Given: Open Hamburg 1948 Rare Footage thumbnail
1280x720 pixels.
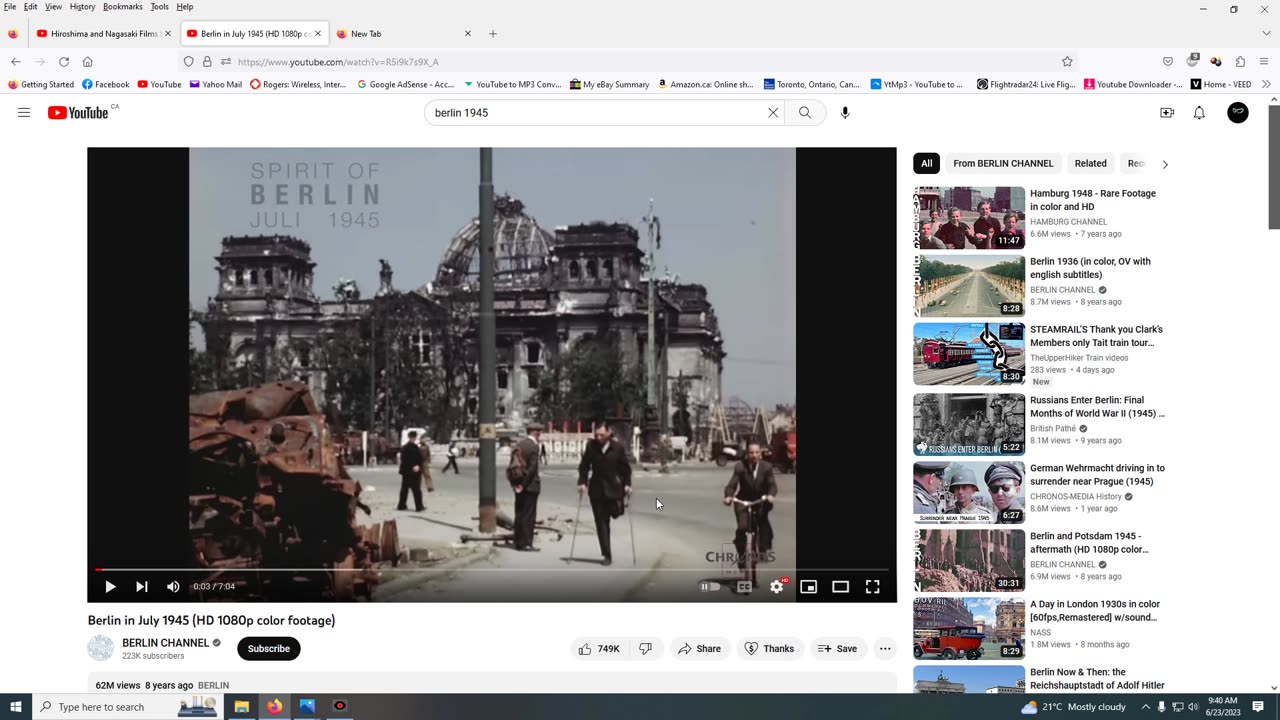Looking at the screenshot, I should tap(969, 217).
